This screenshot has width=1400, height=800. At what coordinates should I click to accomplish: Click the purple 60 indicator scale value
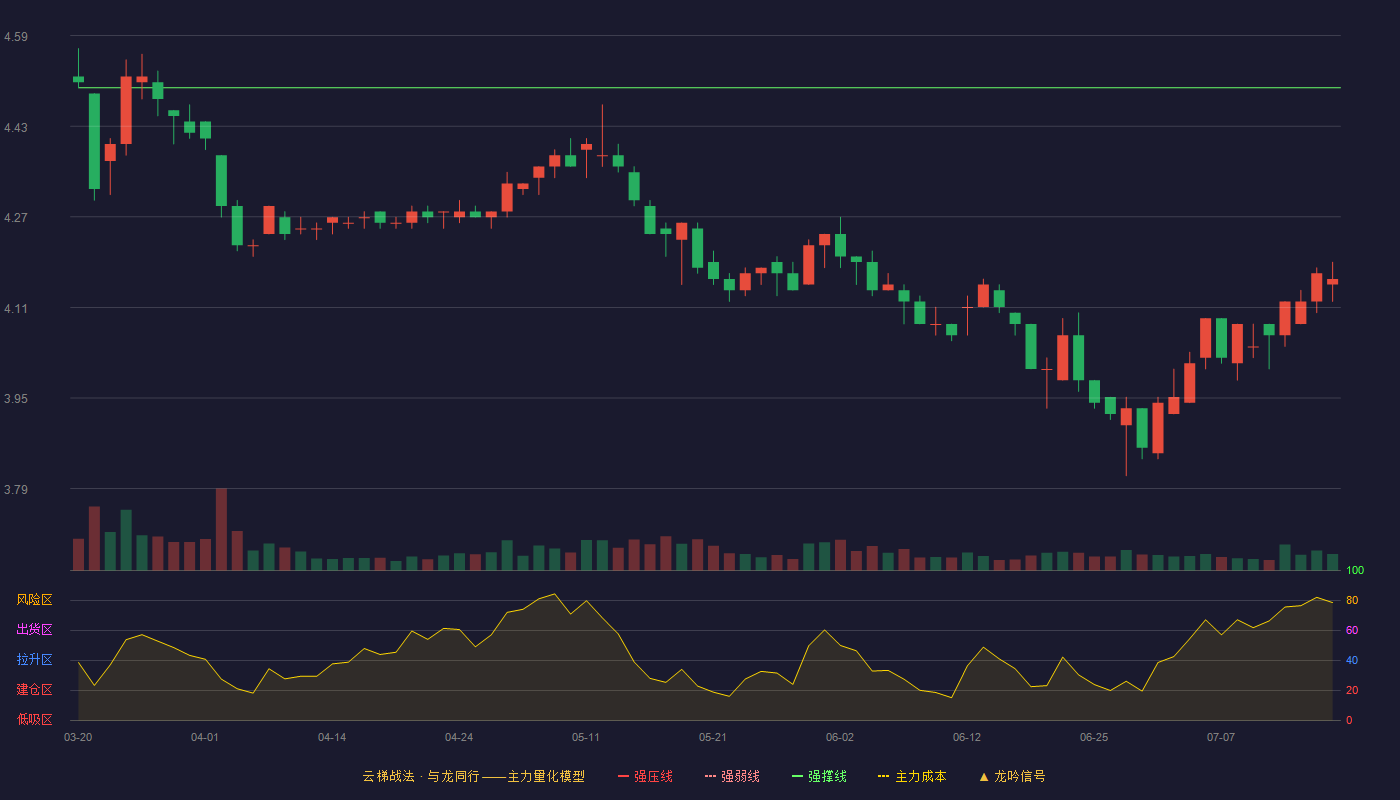click(x=1351, y=630)
